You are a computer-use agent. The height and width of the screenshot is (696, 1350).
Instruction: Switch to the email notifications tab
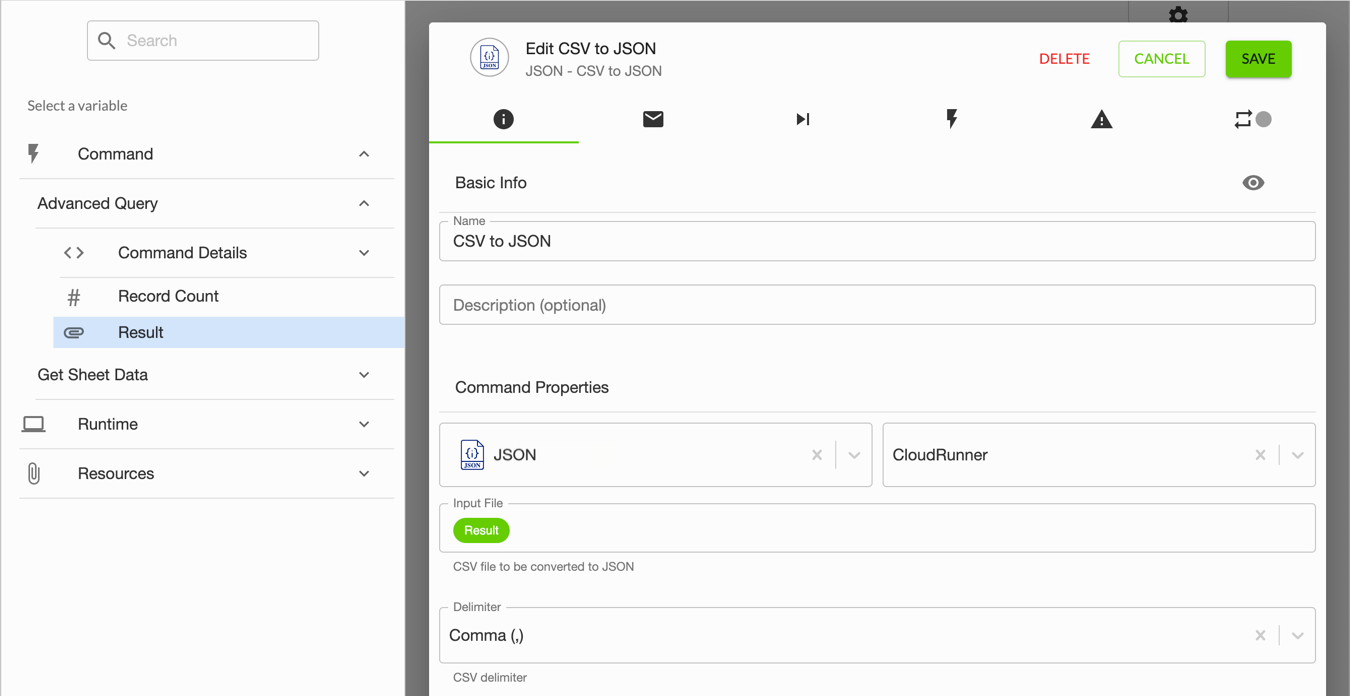pyautogui.click(x=653, y=119)
